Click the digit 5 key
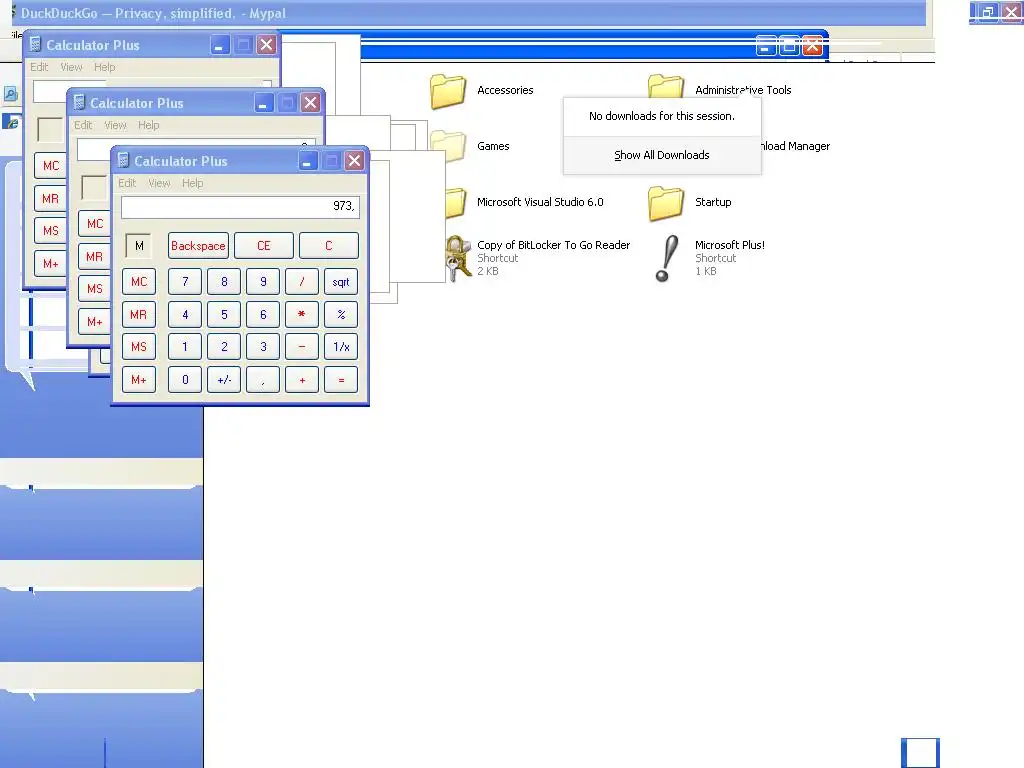Image resolution: width=1024 pixels, height=768 pixels. pos(224,314)
